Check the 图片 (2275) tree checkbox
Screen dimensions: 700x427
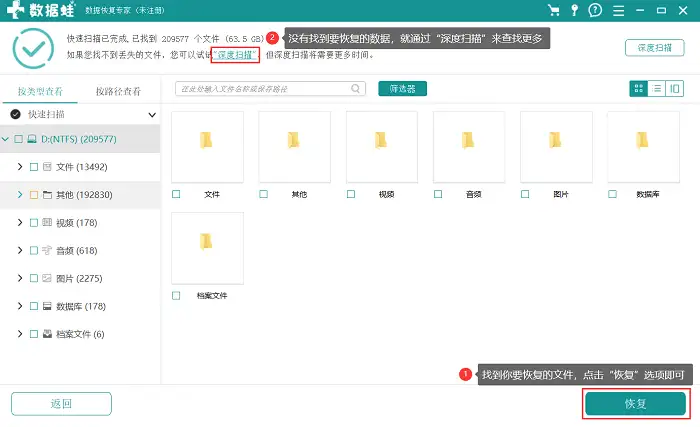(33, 278)
